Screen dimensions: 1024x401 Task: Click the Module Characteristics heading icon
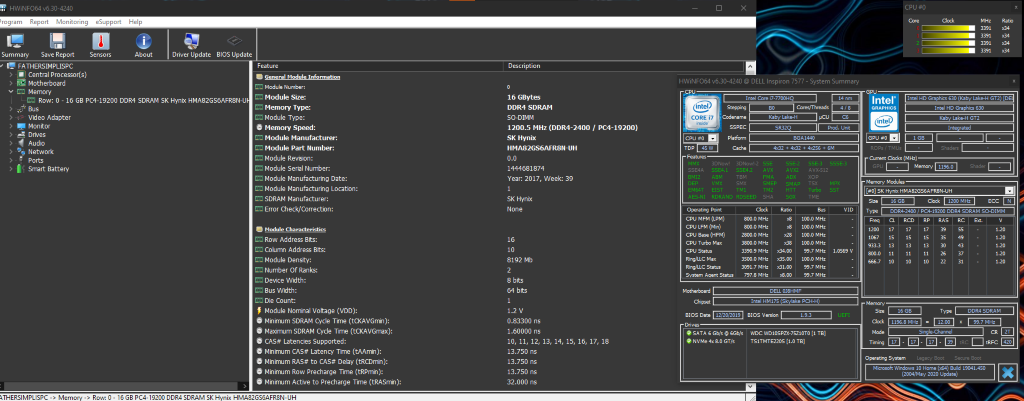pos(259,230)
